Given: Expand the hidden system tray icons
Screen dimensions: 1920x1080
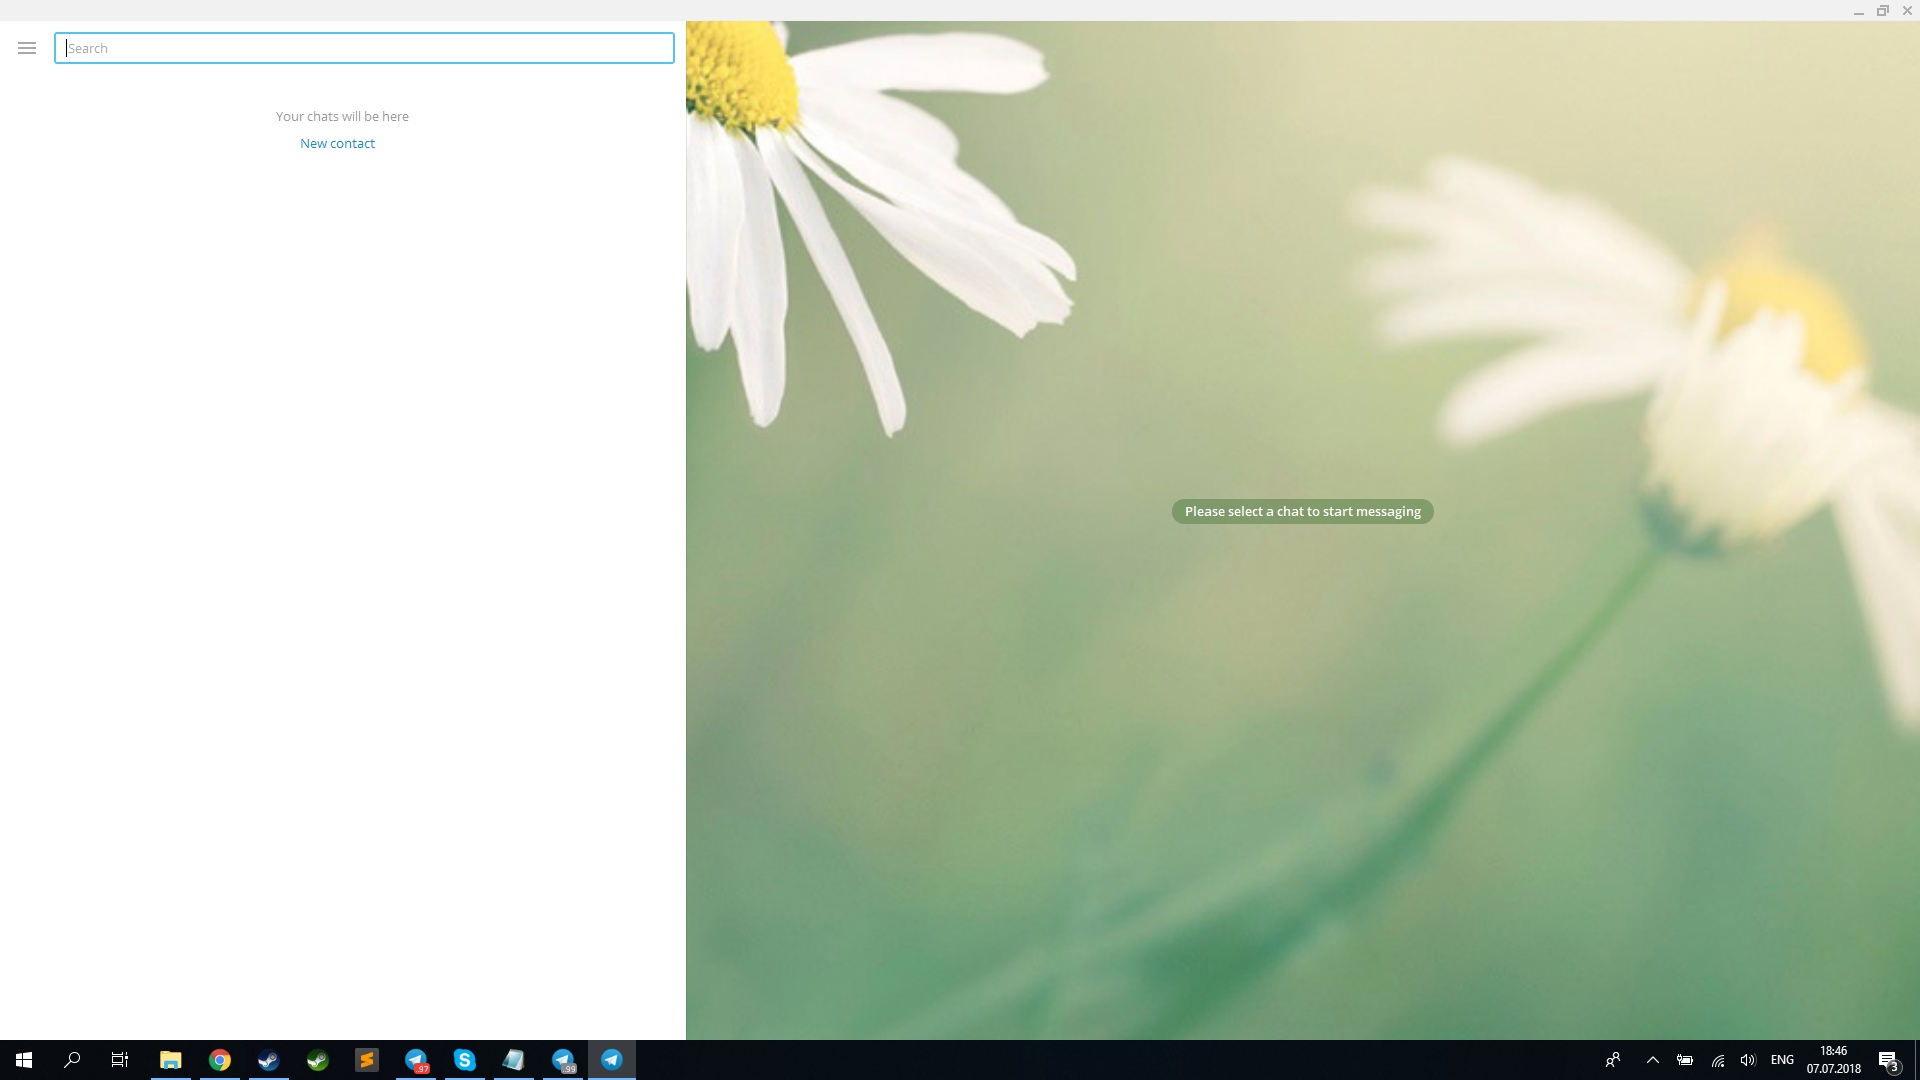Looking at the screenshot, I should pyautogui.click(x=1652, y=1060).
